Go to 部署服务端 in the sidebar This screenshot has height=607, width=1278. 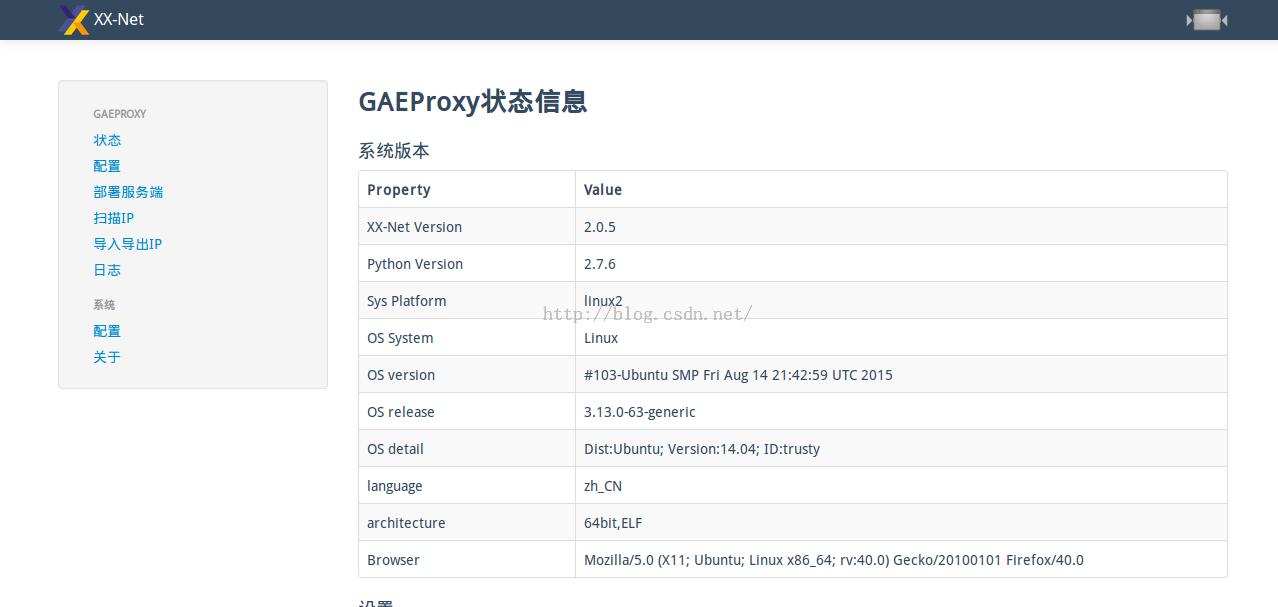coord(128,192)
